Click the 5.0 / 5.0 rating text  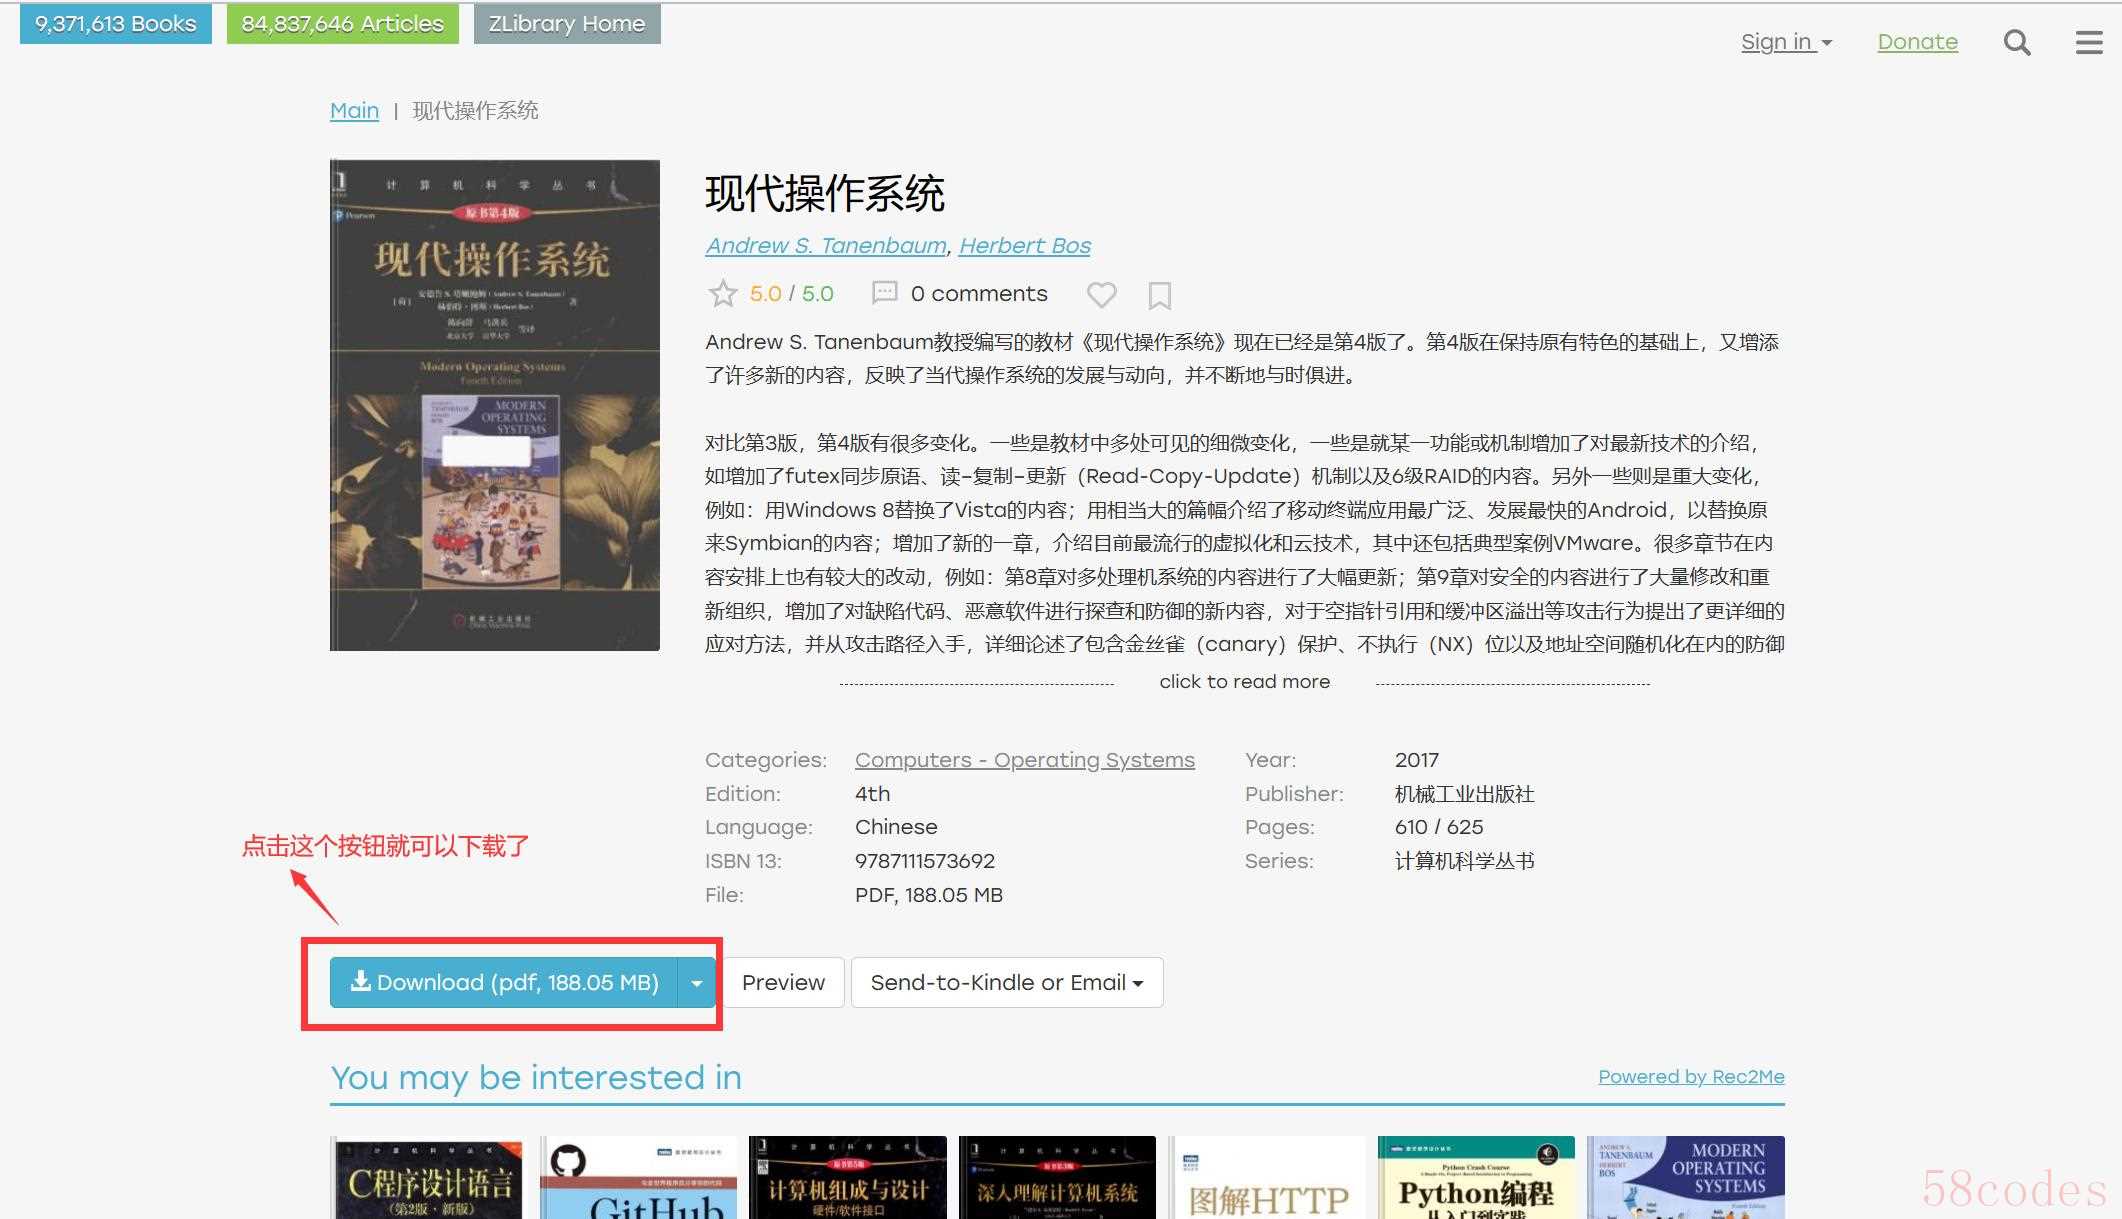coord(791,293)
